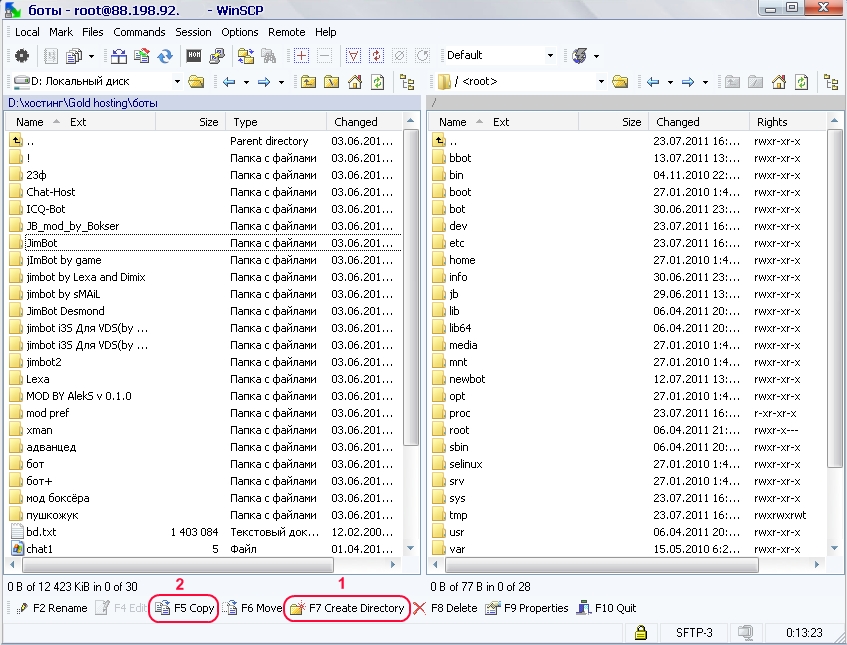847x645 pixels.
Task: Open the Remote menu
Action: tap(286, 32)
